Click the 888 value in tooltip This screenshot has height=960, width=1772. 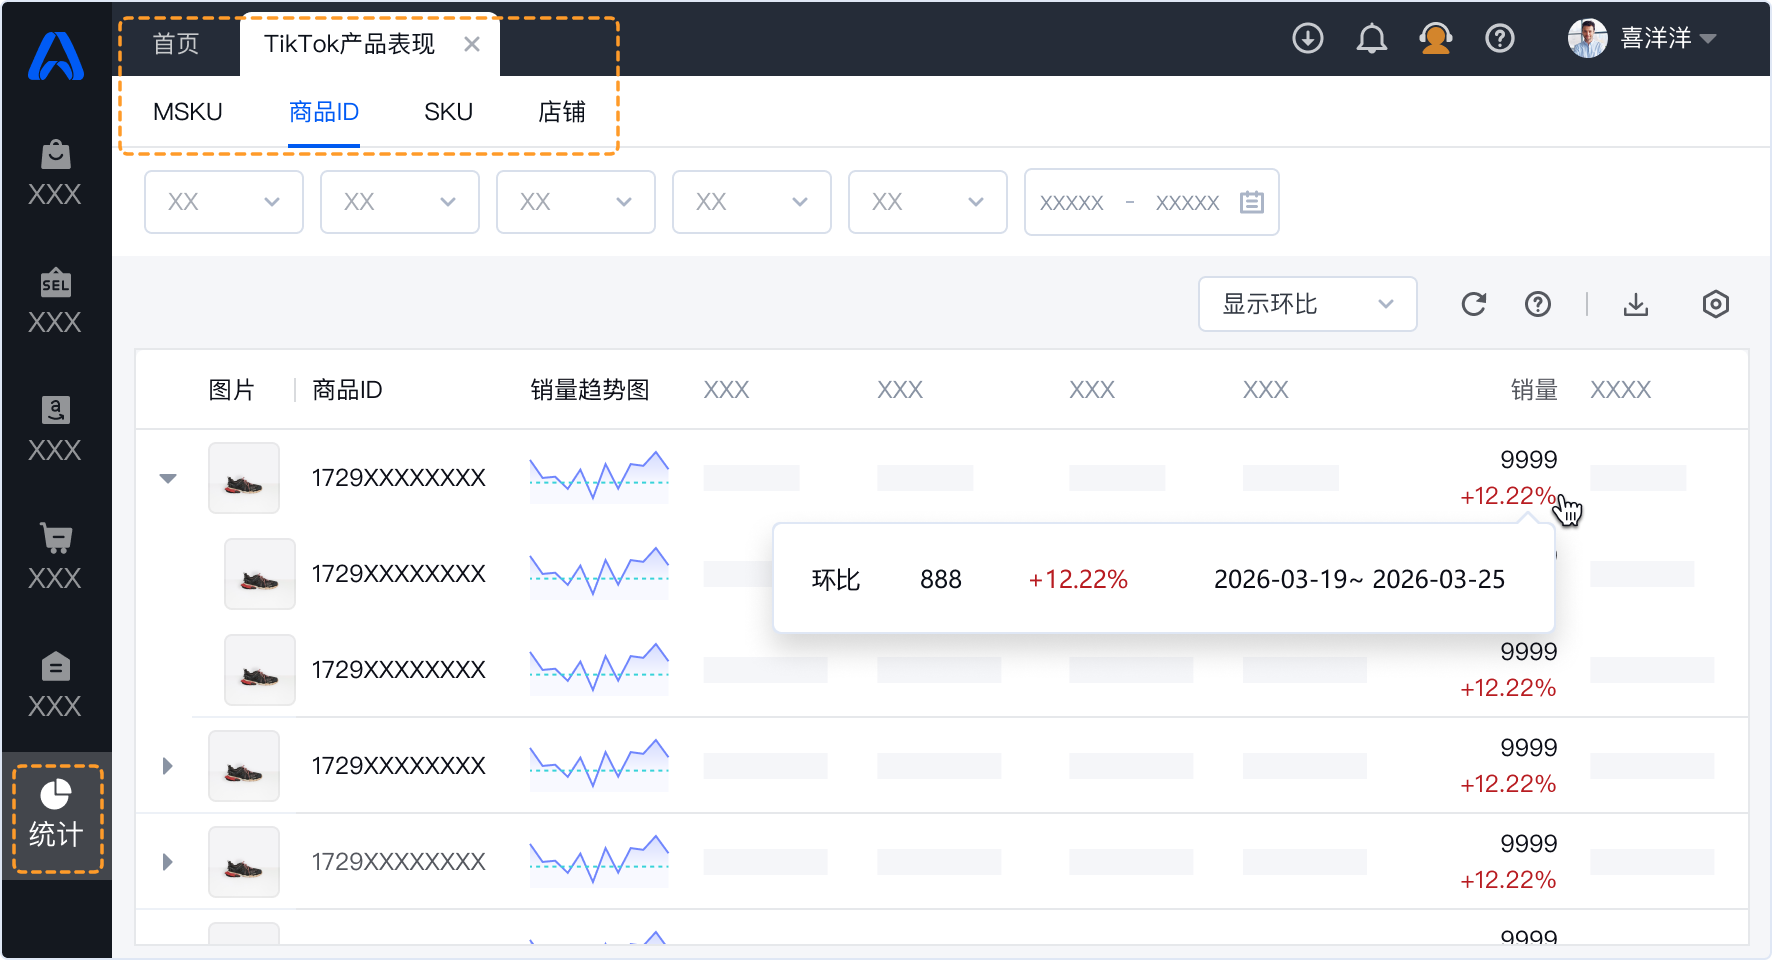coord(941,579)
